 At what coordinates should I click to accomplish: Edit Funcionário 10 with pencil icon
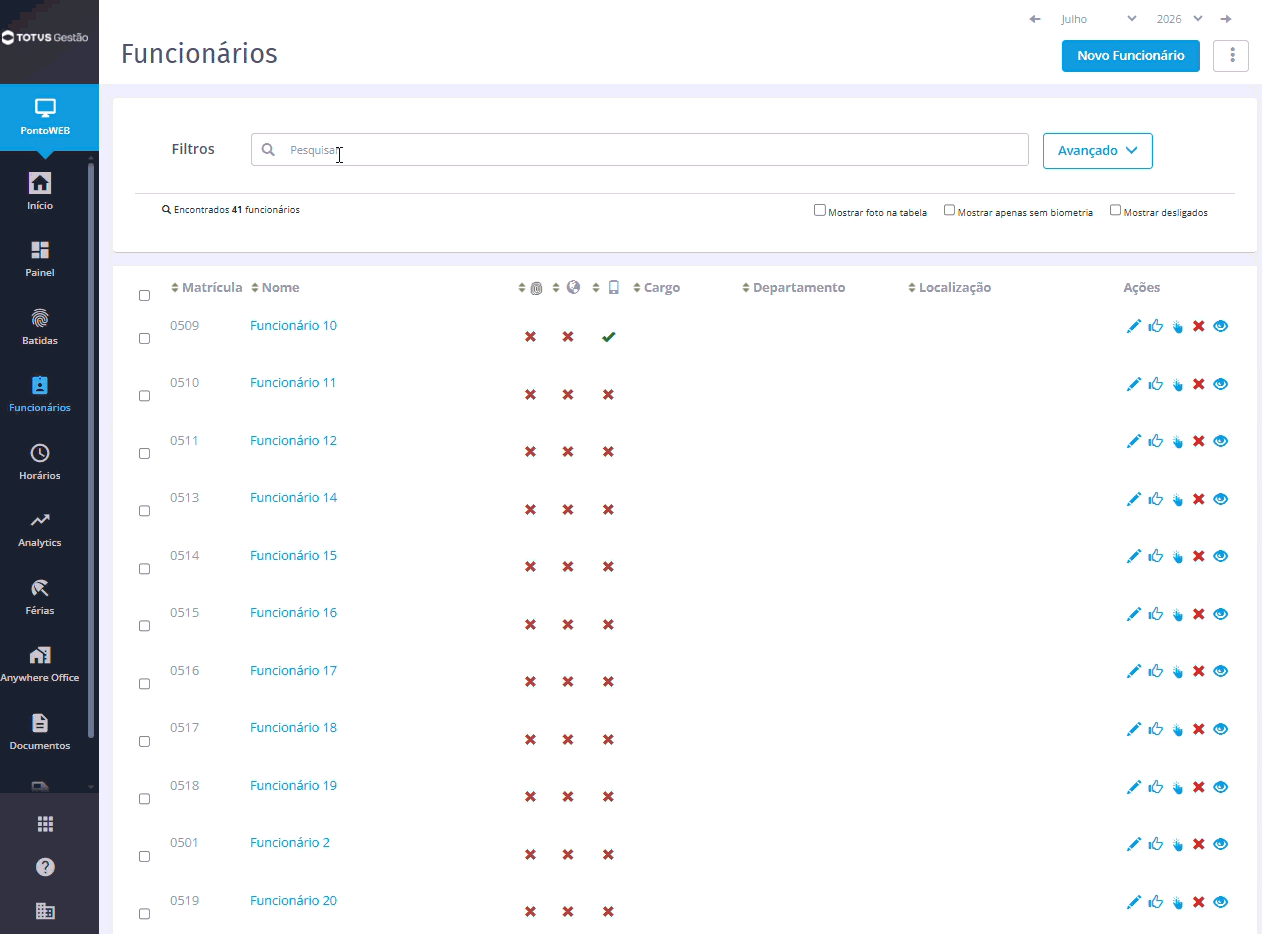[1134, 326]
